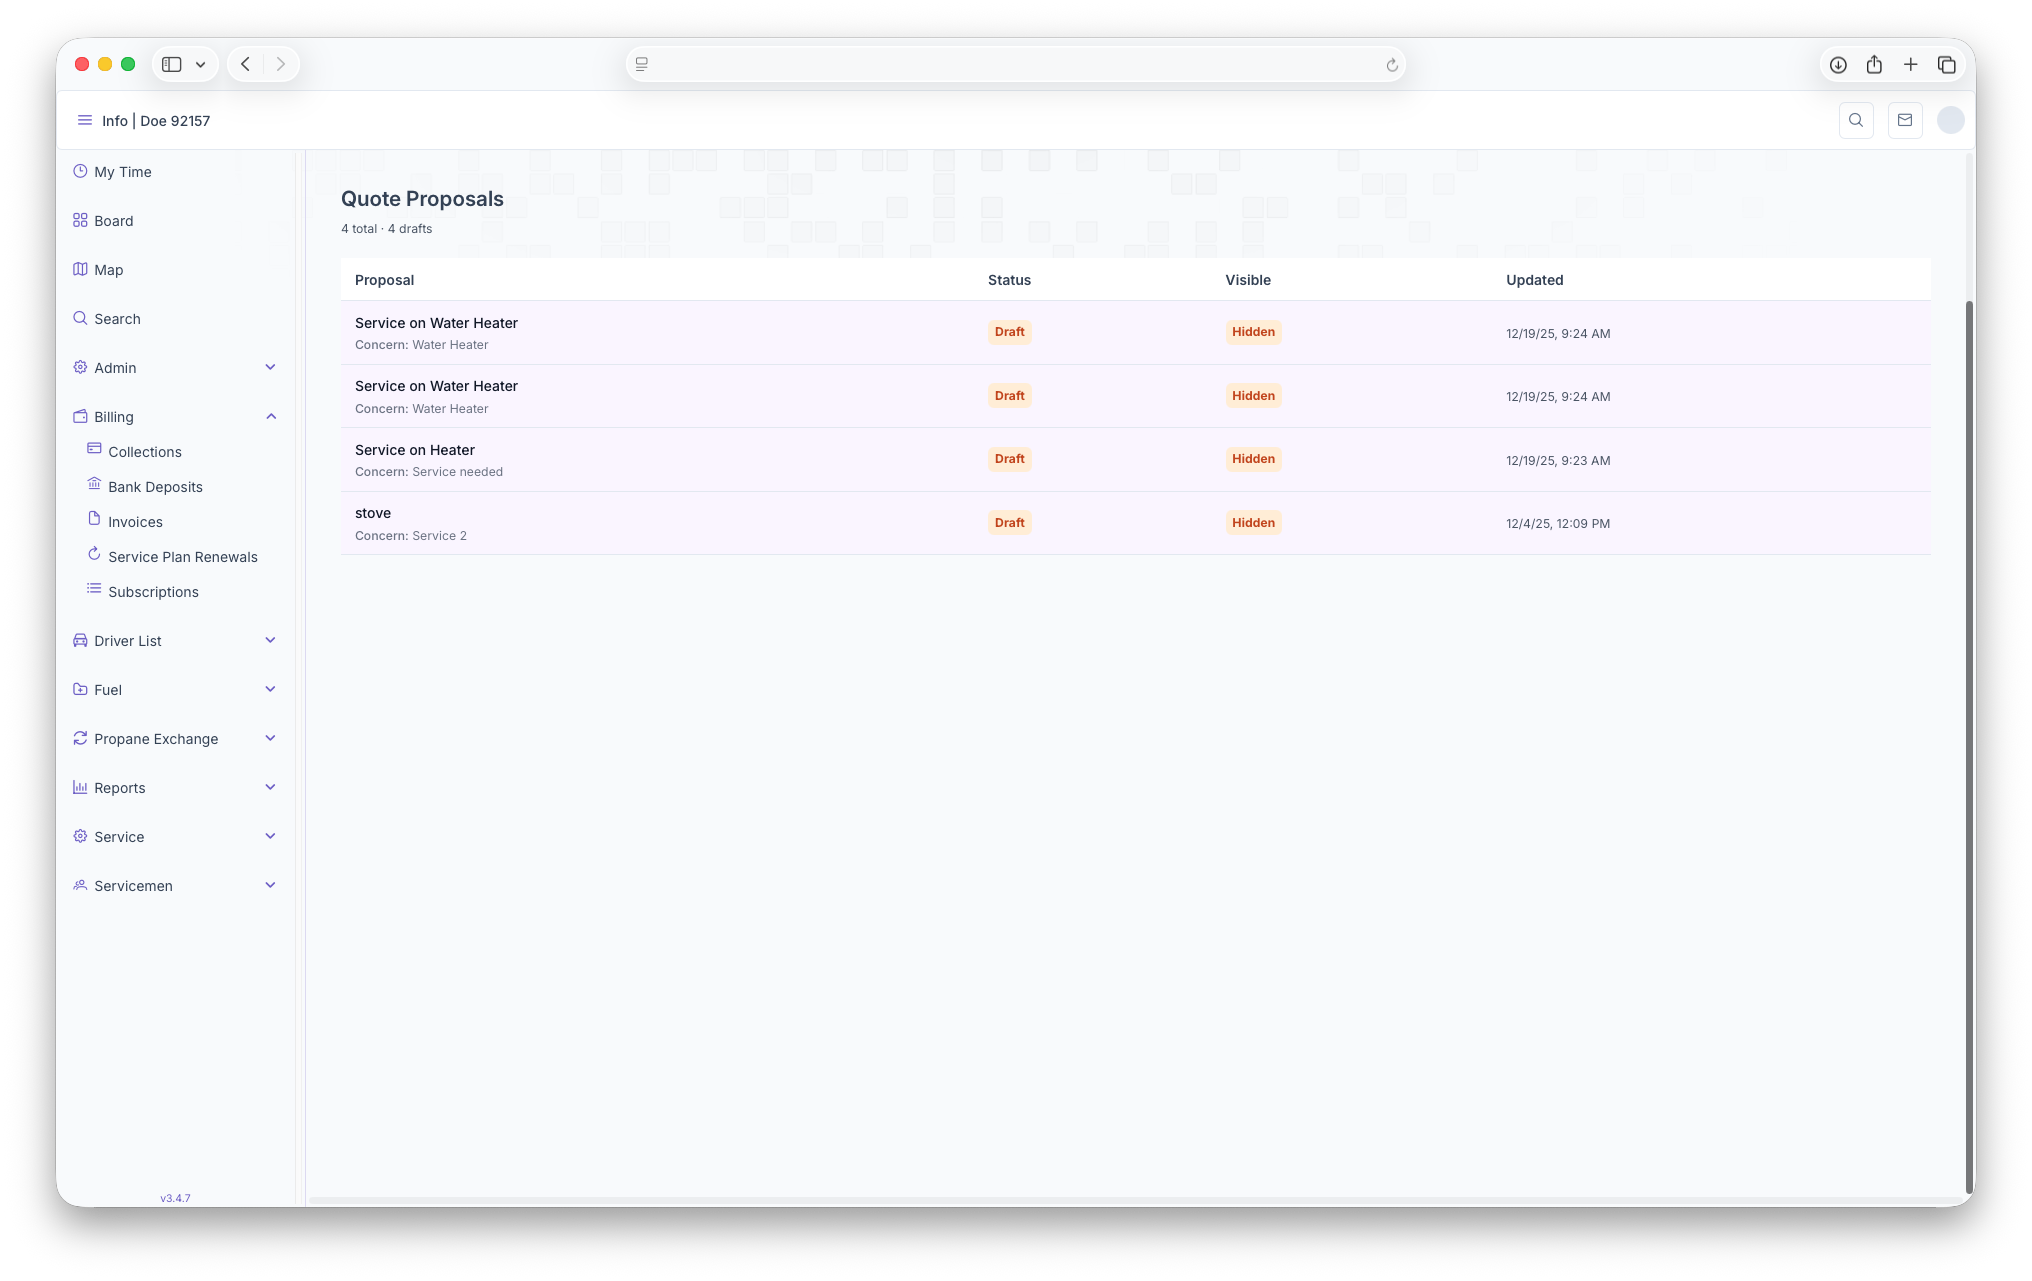Click the page reload icon

point(1391,65)
